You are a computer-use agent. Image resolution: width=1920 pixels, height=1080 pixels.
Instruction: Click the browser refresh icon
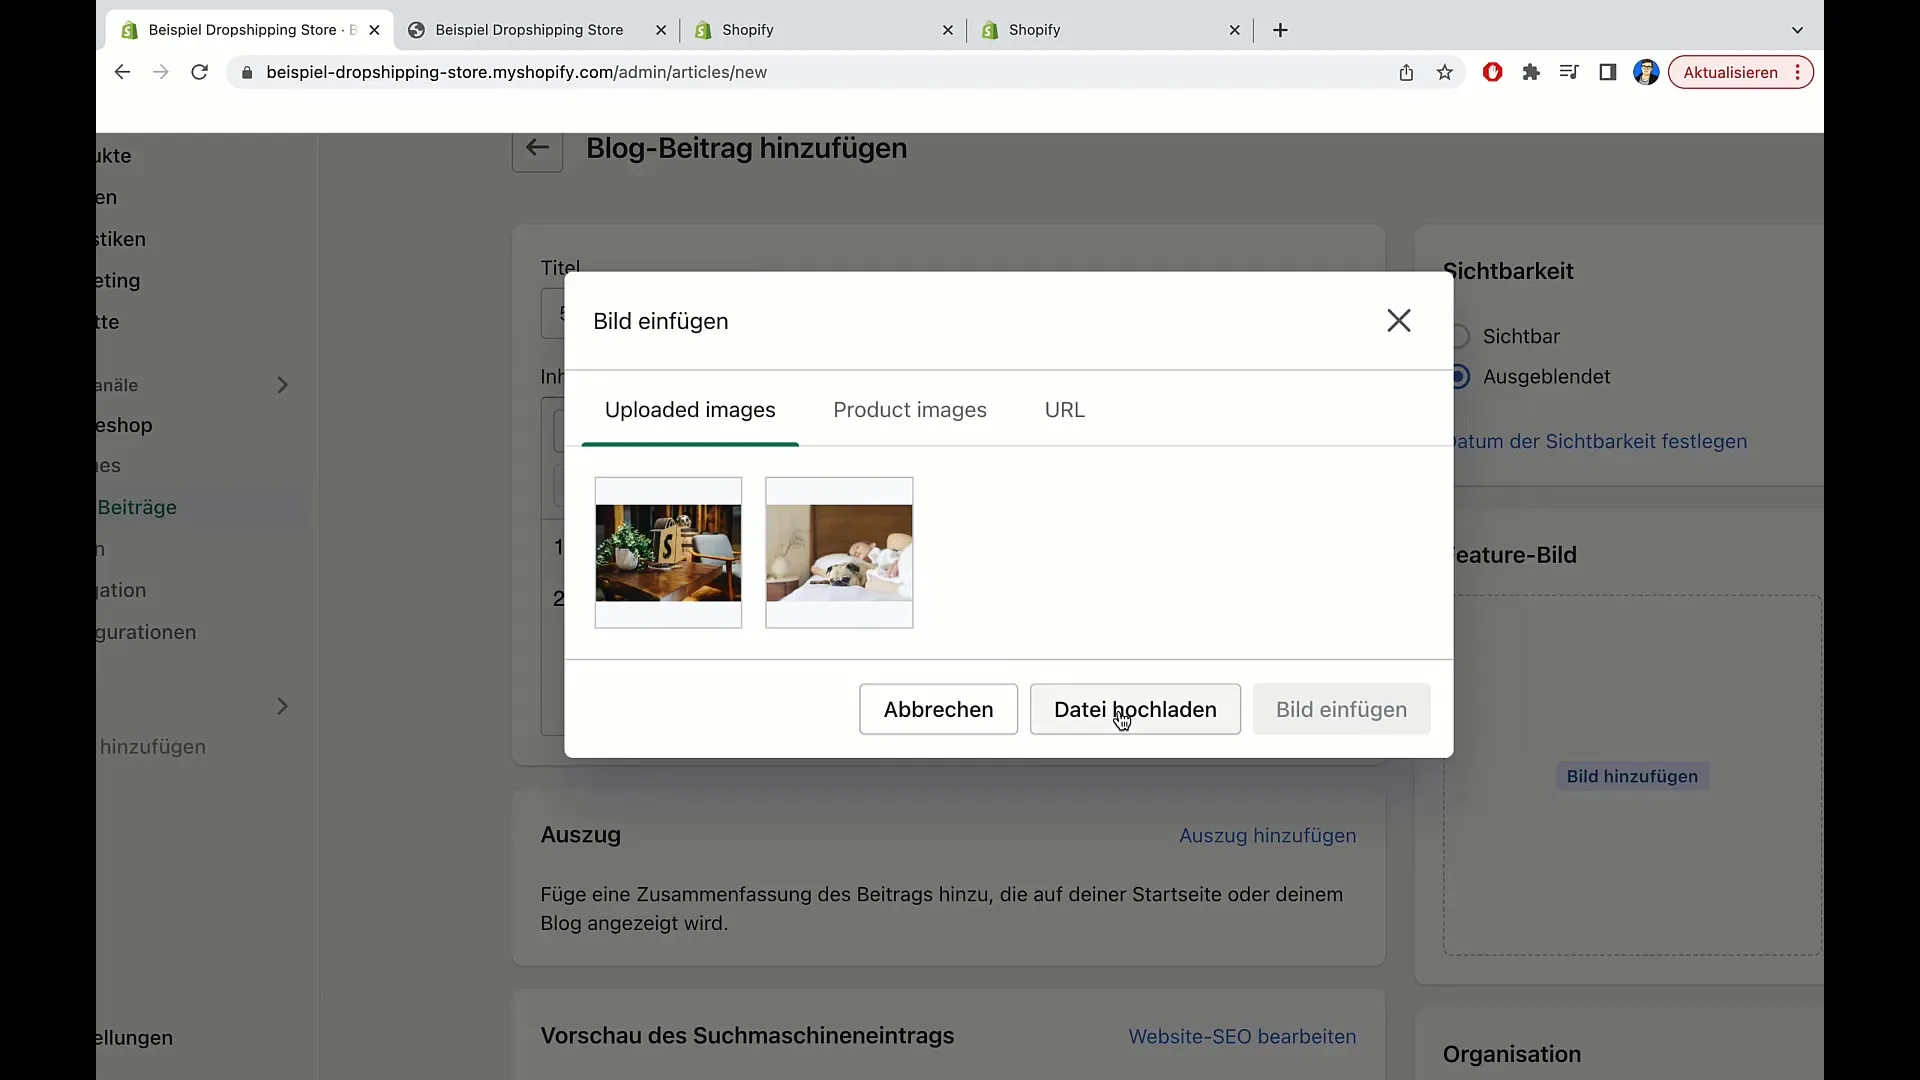(199, 71)
